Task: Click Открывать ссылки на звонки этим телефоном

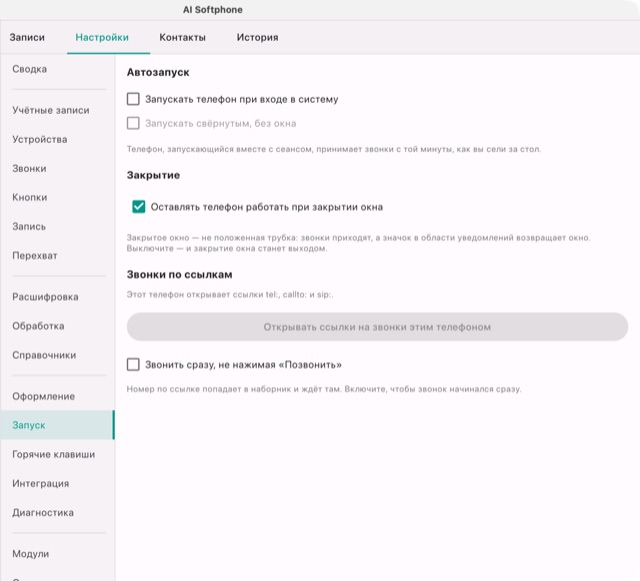Action: [377, 327]
